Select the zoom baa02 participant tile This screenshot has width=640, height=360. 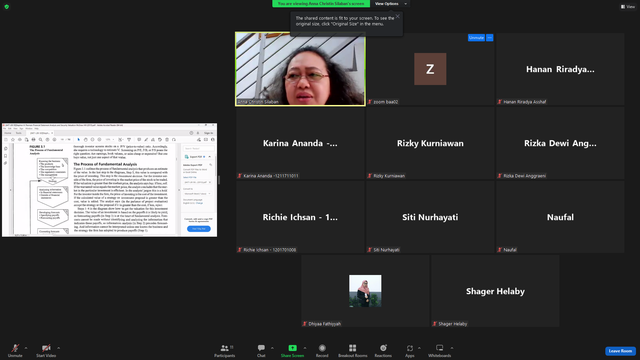pos(430,69)
